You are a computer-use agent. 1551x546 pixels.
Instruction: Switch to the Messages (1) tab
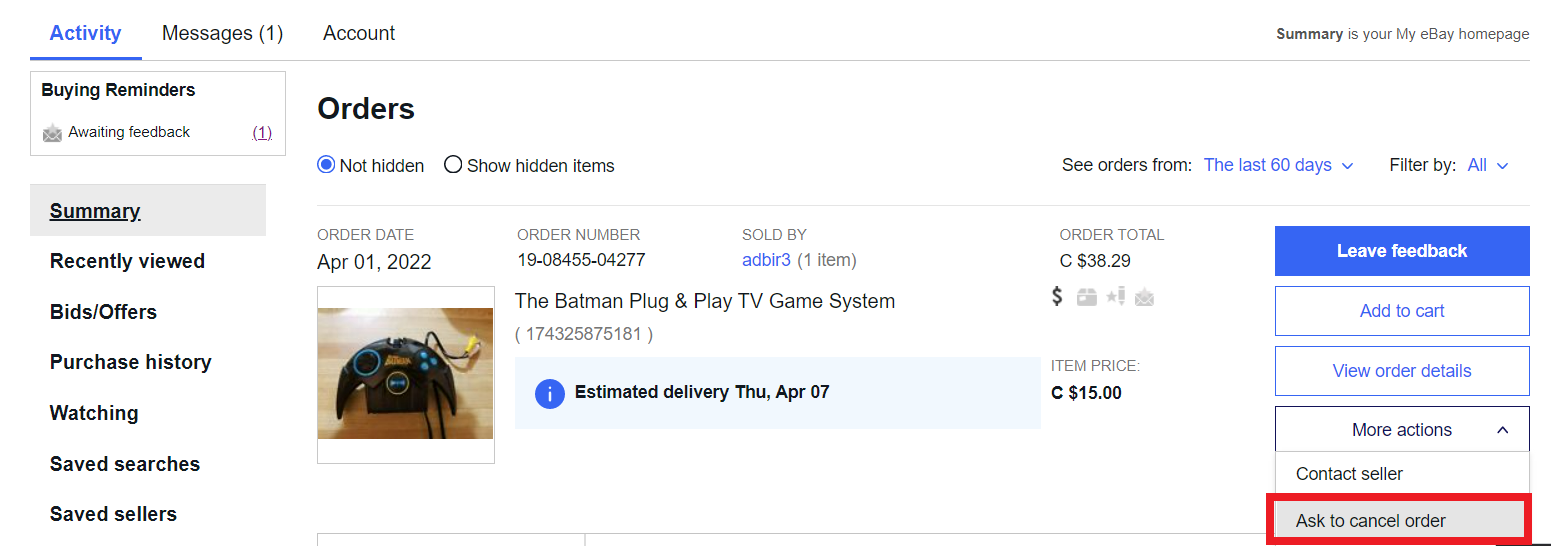[222, 33]
